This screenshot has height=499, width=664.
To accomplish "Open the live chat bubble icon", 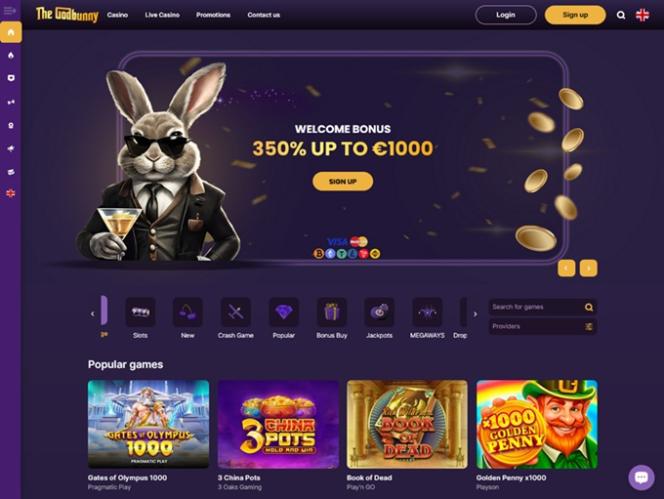I will tap(641, 477).
